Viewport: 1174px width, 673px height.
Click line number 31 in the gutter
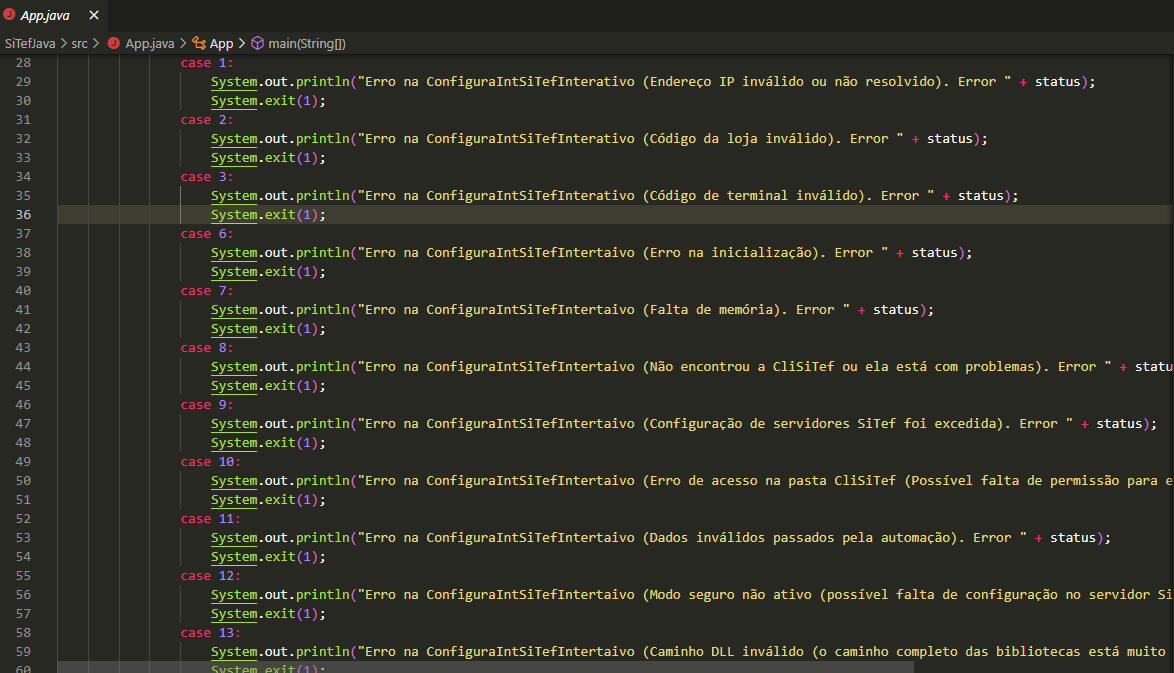click(23, 120)
